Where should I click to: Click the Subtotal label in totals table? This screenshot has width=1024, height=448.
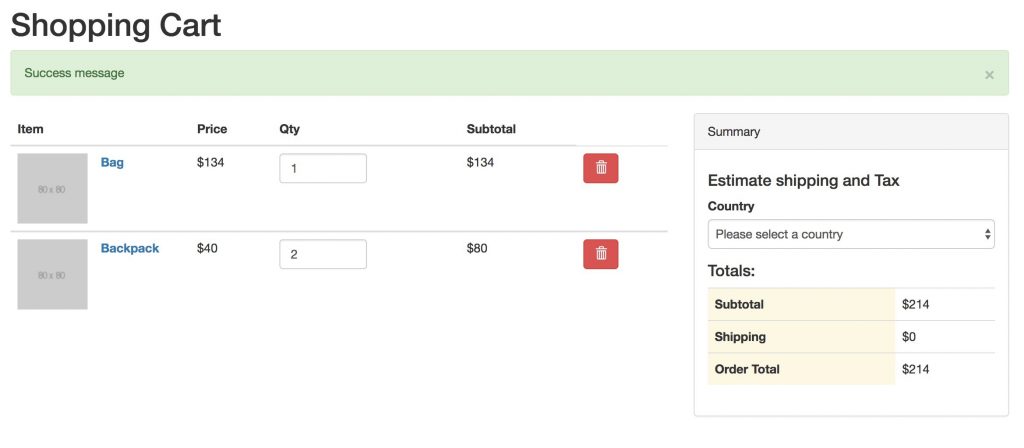[739, 304]
